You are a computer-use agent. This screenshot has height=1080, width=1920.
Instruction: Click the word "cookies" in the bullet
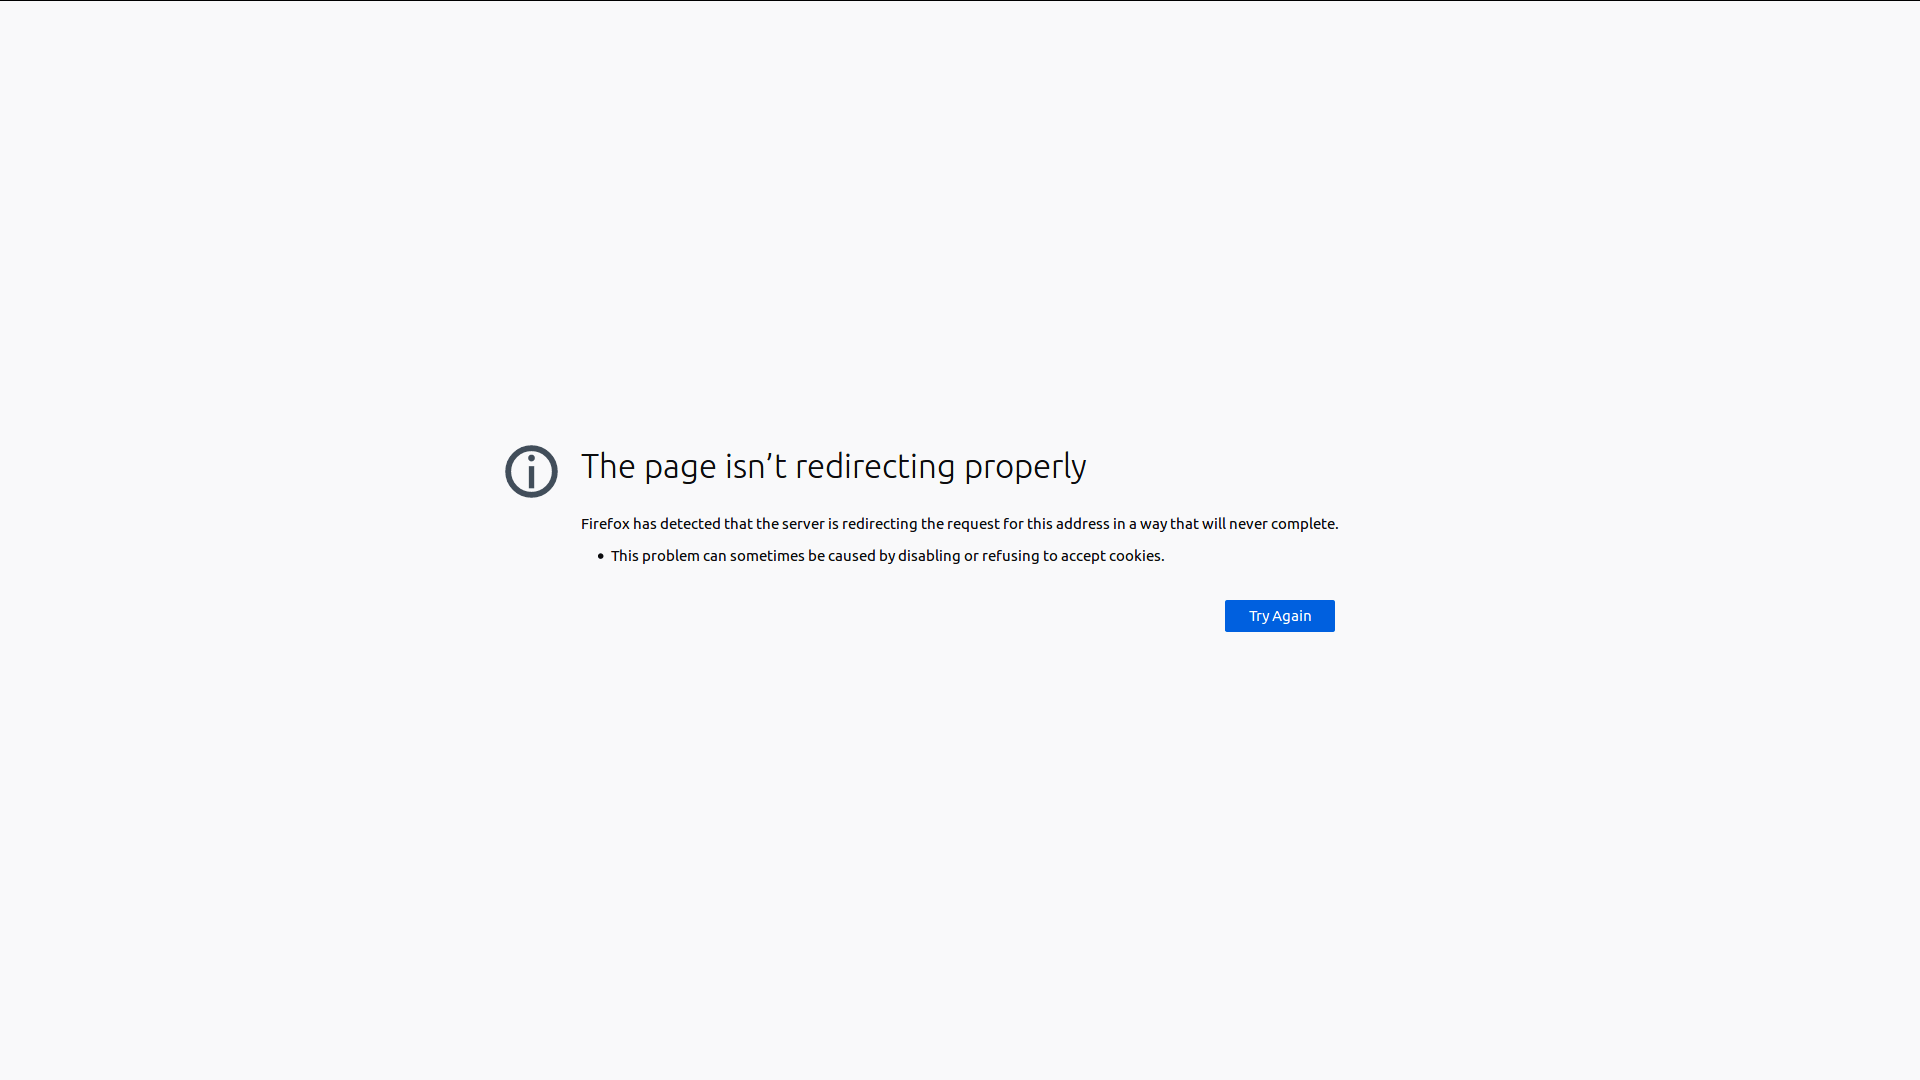1134,556
